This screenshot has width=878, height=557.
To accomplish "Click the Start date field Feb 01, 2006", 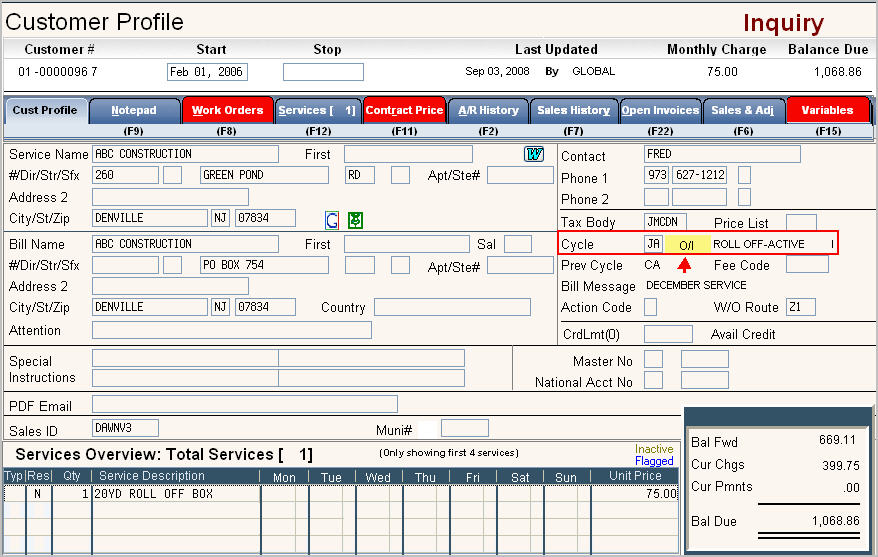I will [207, 72].
